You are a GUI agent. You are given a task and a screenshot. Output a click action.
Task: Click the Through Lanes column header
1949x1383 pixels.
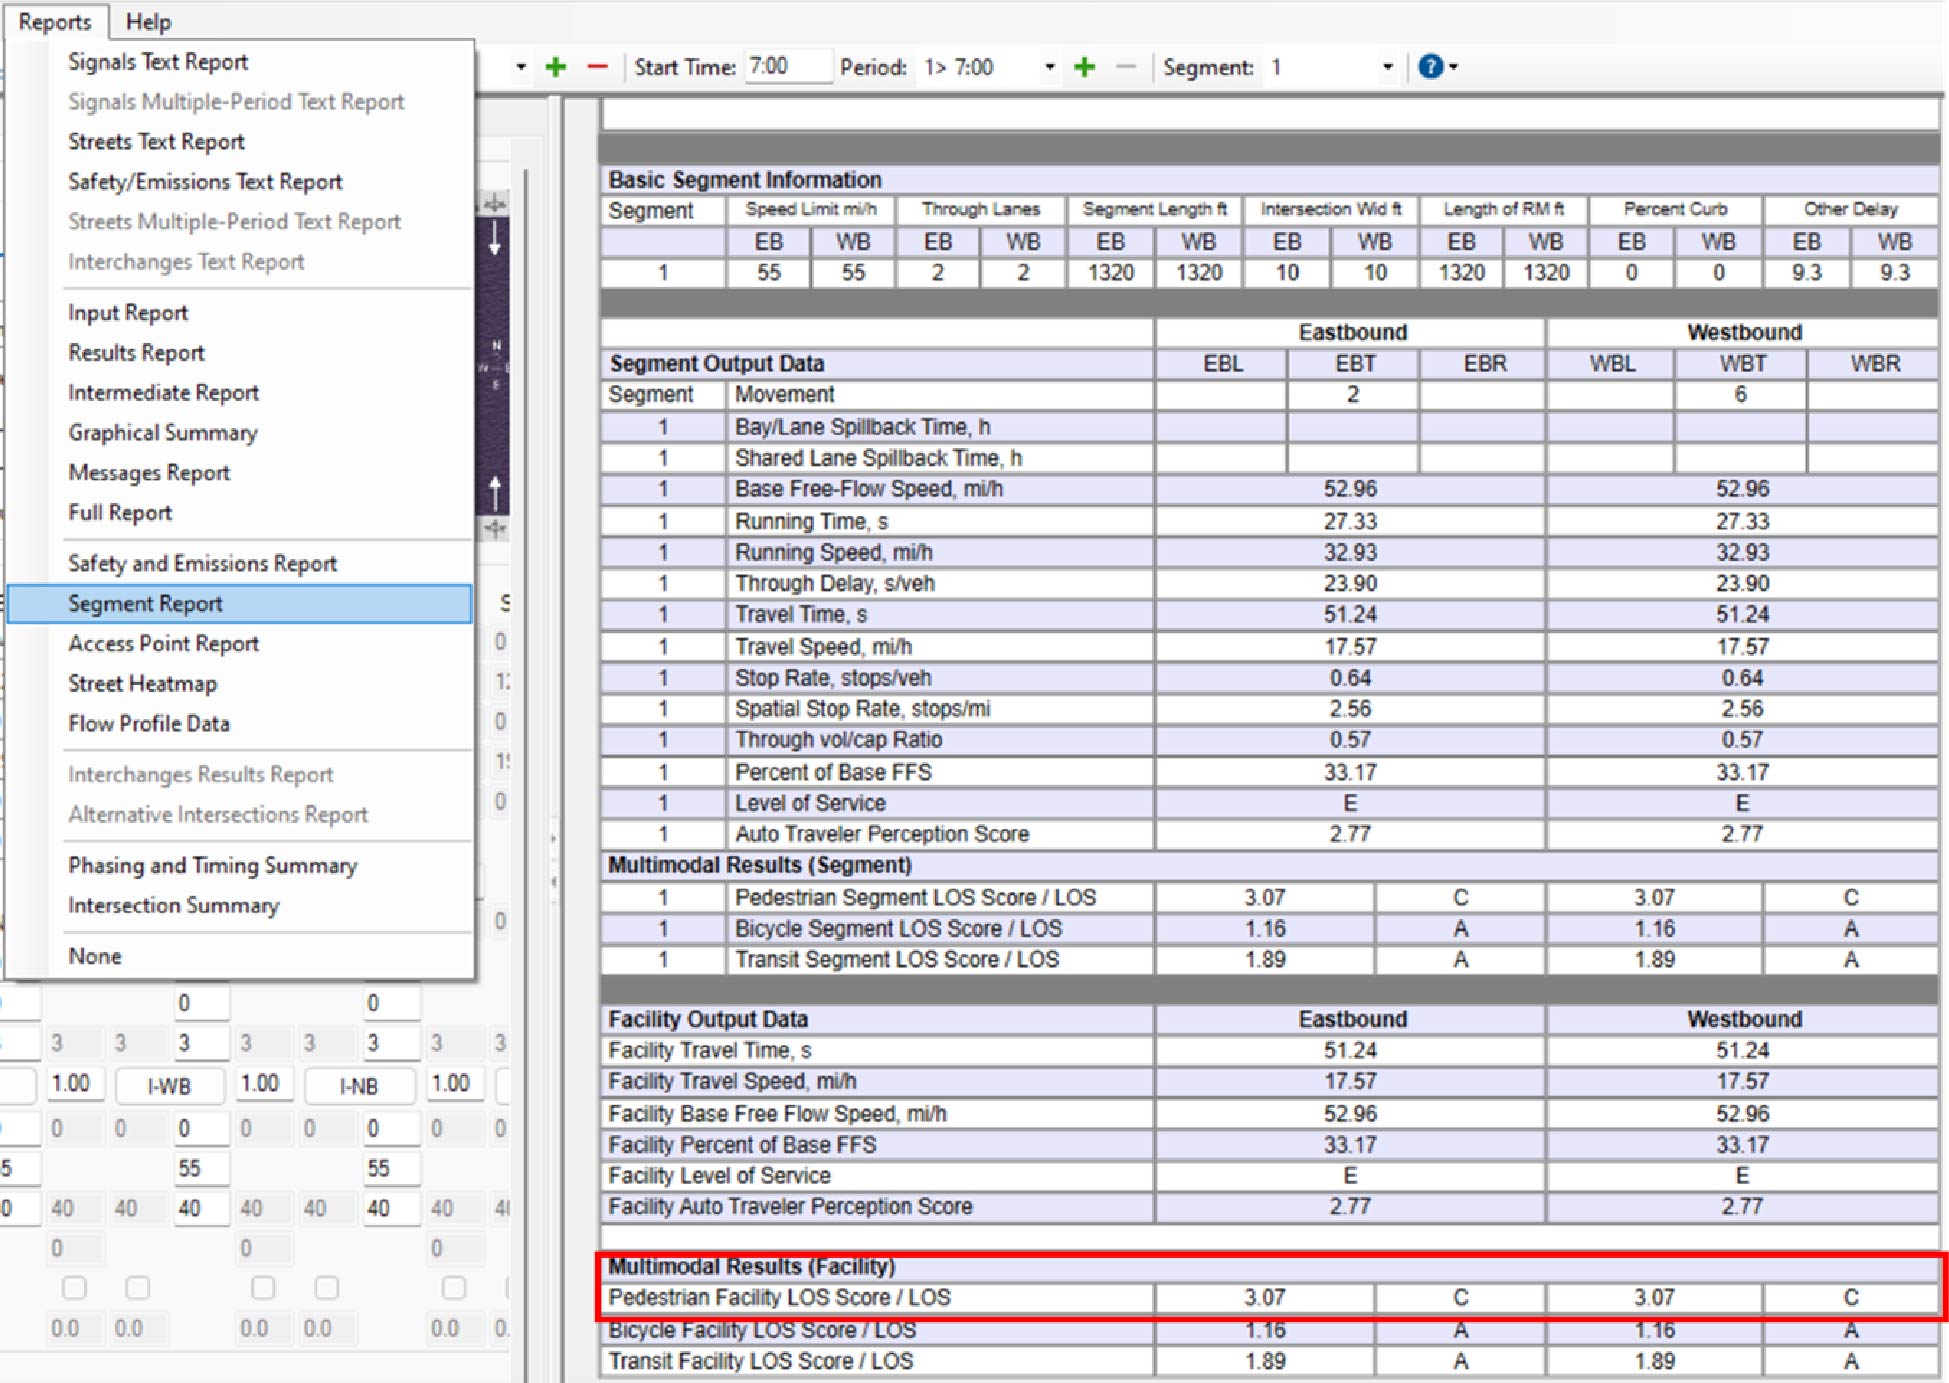[980, 209]
